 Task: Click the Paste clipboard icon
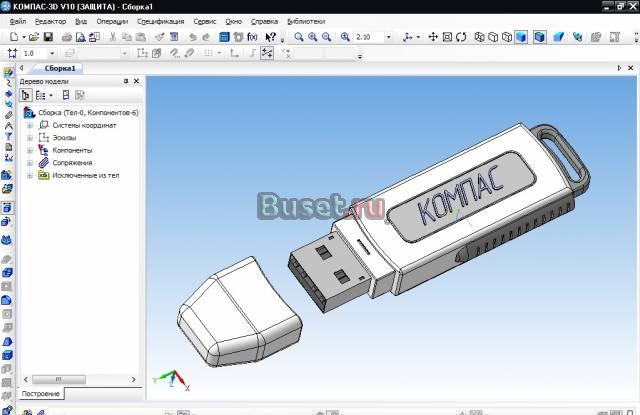140,37
